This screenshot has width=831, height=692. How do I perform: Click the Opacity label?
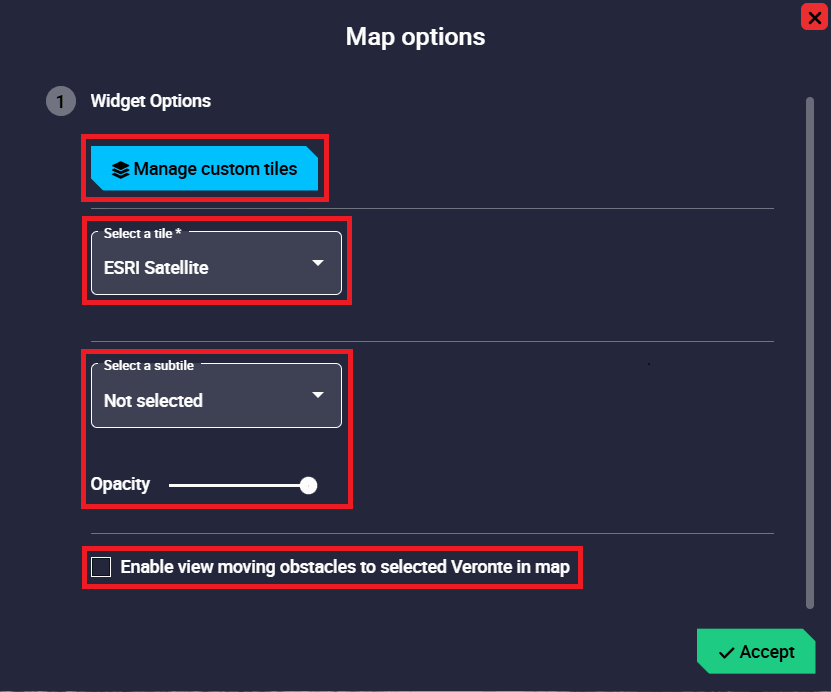120,484
